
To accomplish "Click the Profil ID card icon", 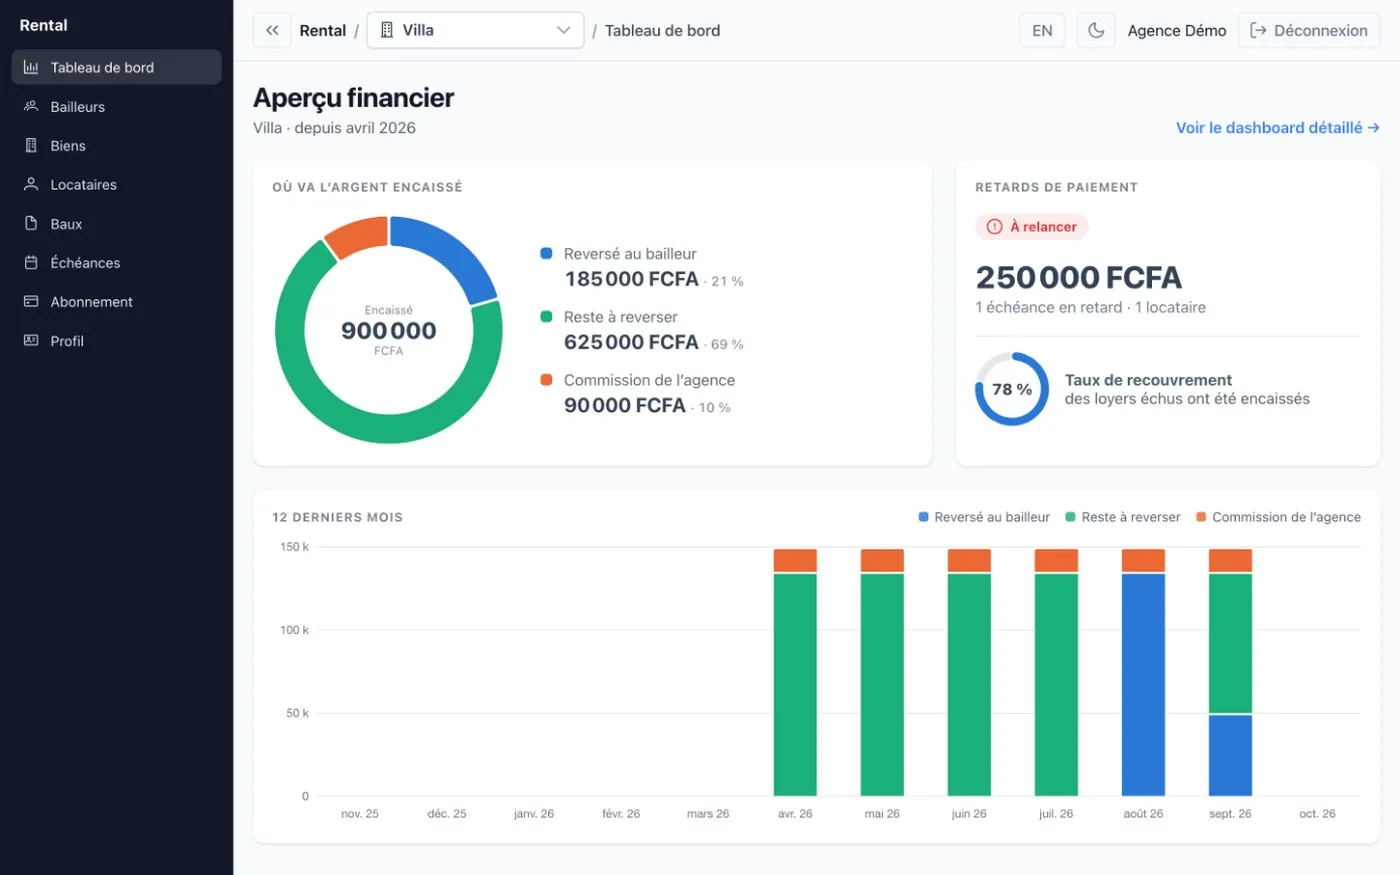I will (x=31, y=341).
